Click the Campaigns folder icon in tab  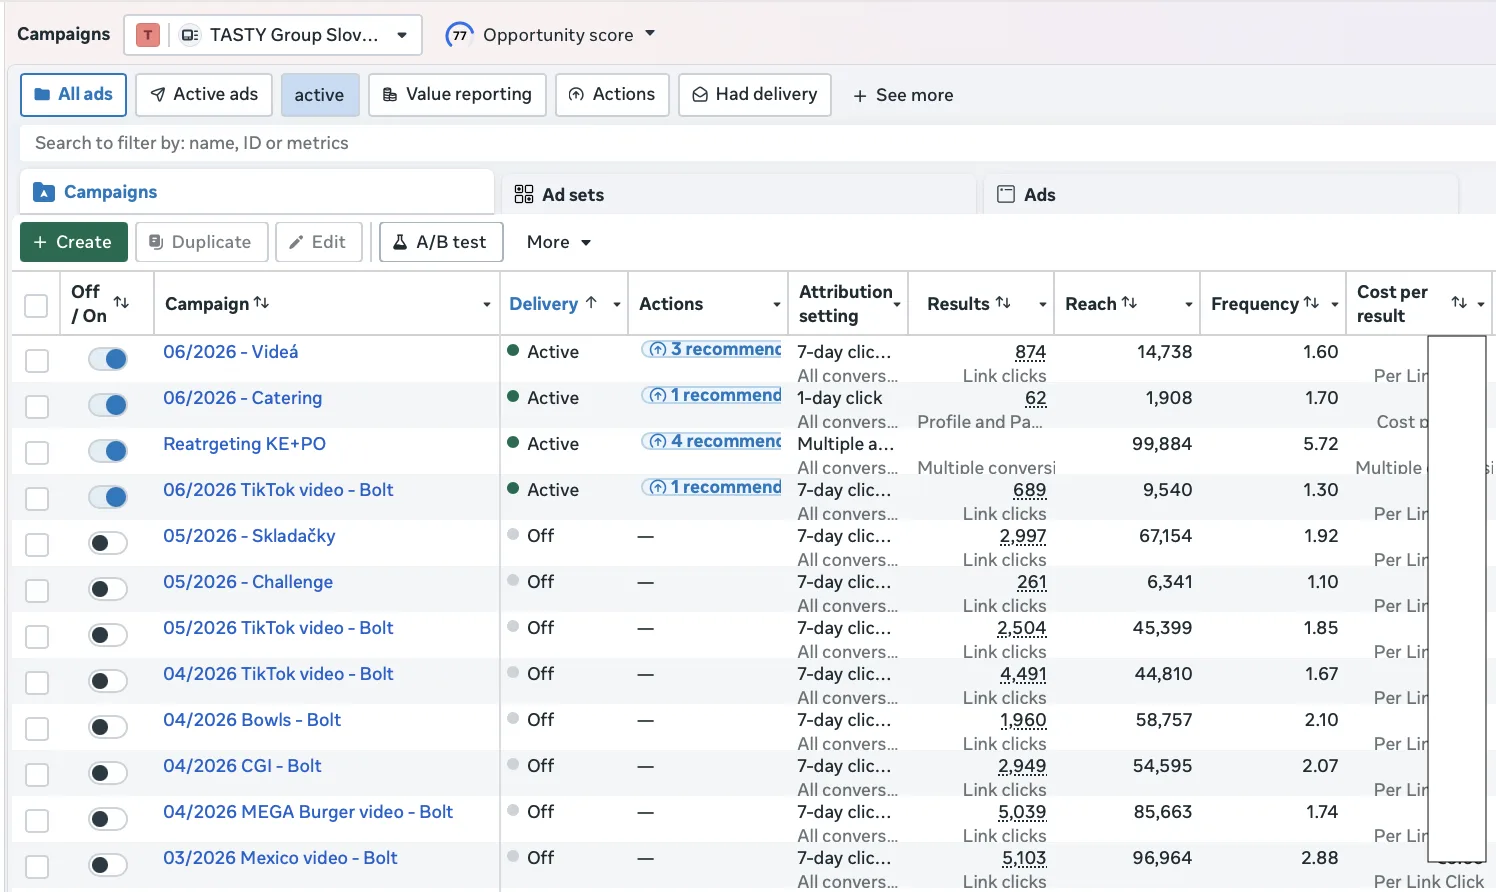coord(44,192)
